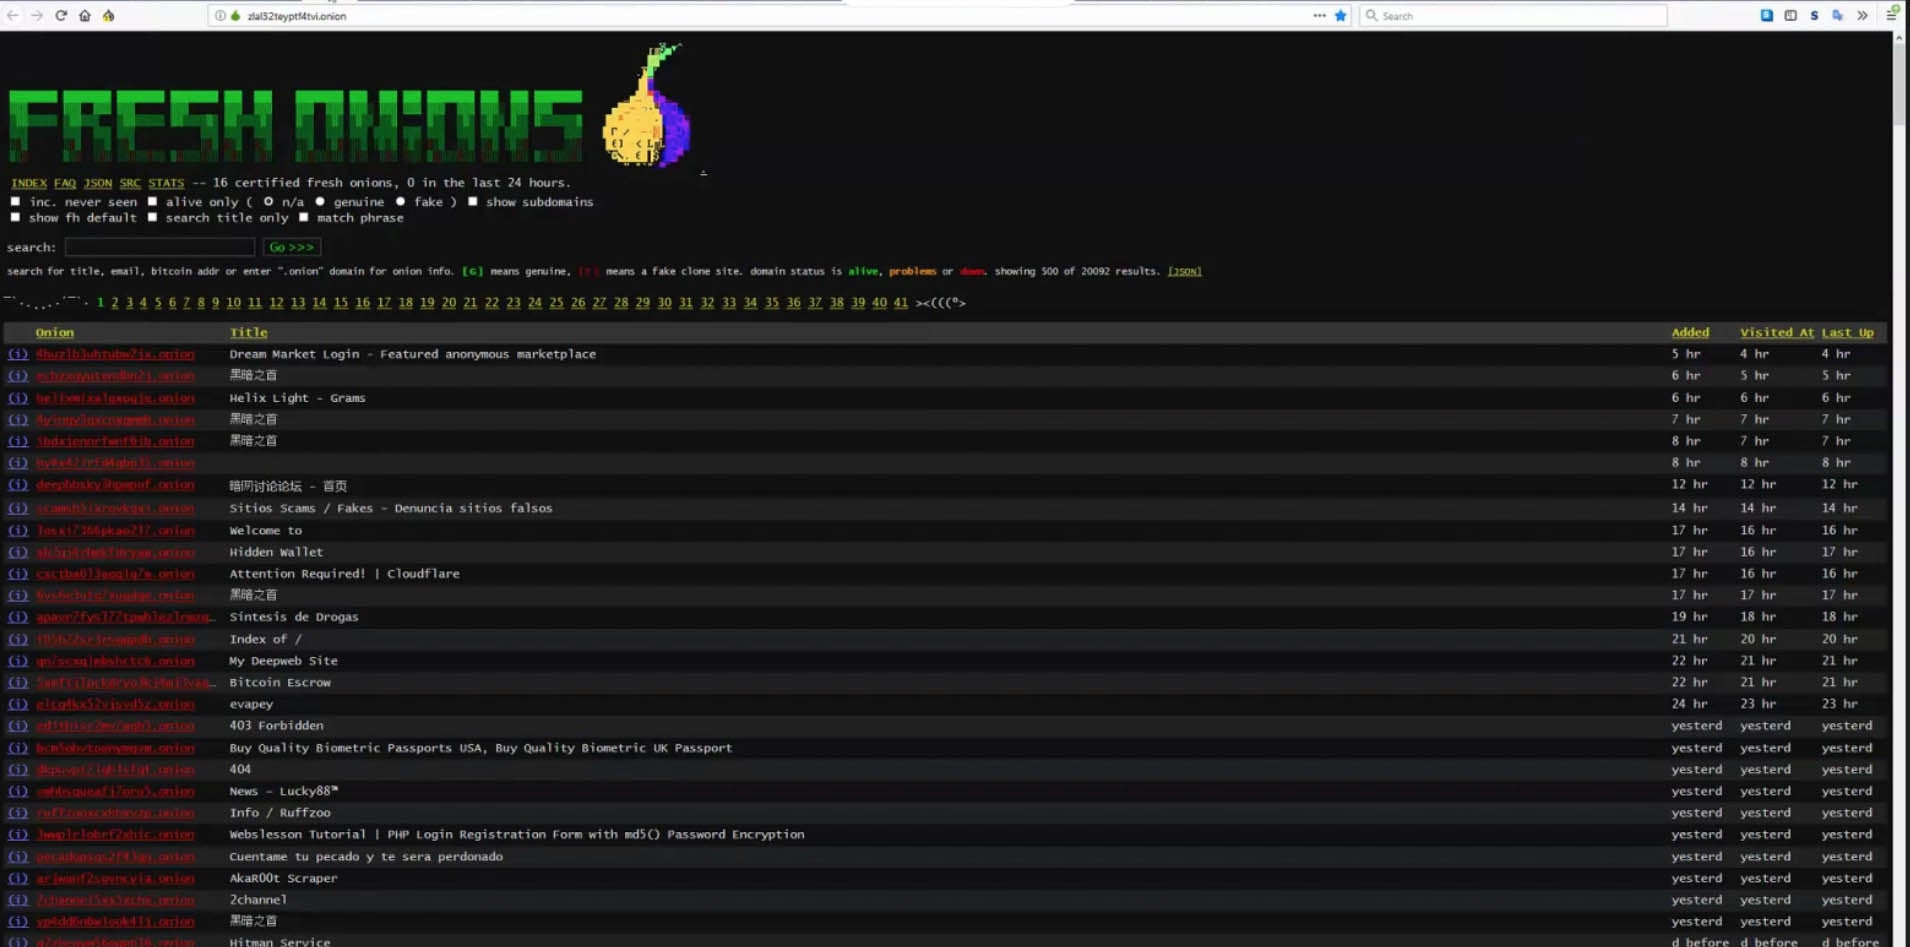
Task: Open the page actions three-dot menu
Action: (1319, 15)
